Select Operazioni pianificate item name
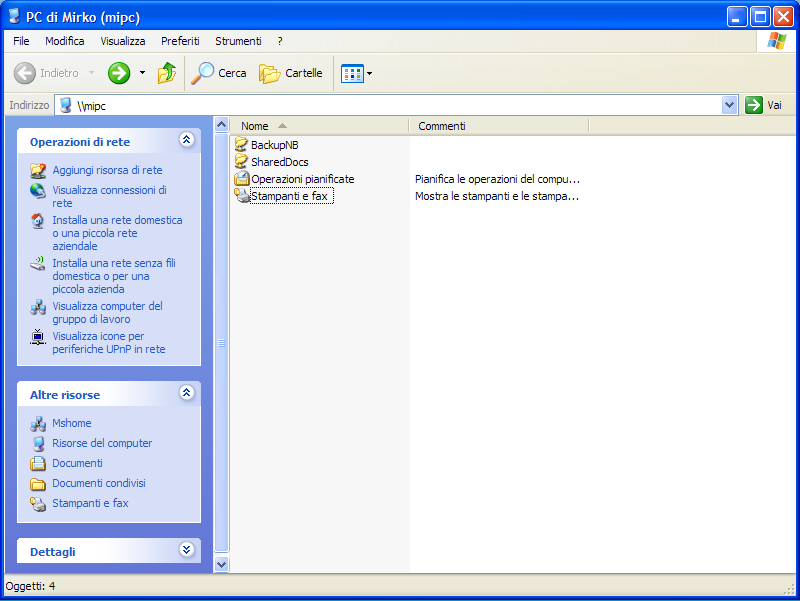The height and width of the screenshot is (601, 800). coord(303,179)
